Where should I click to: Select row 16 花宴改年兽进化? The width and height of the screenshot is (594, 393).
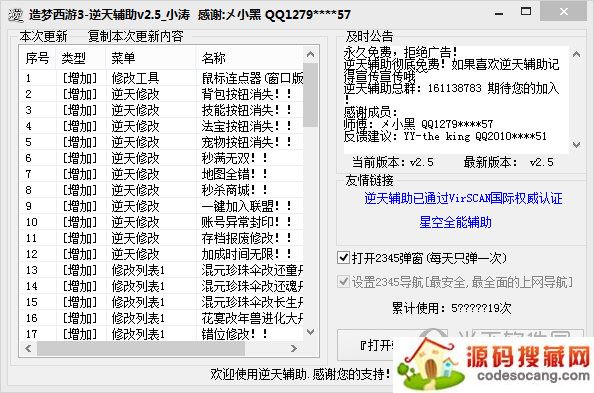(x=162, y=318)
